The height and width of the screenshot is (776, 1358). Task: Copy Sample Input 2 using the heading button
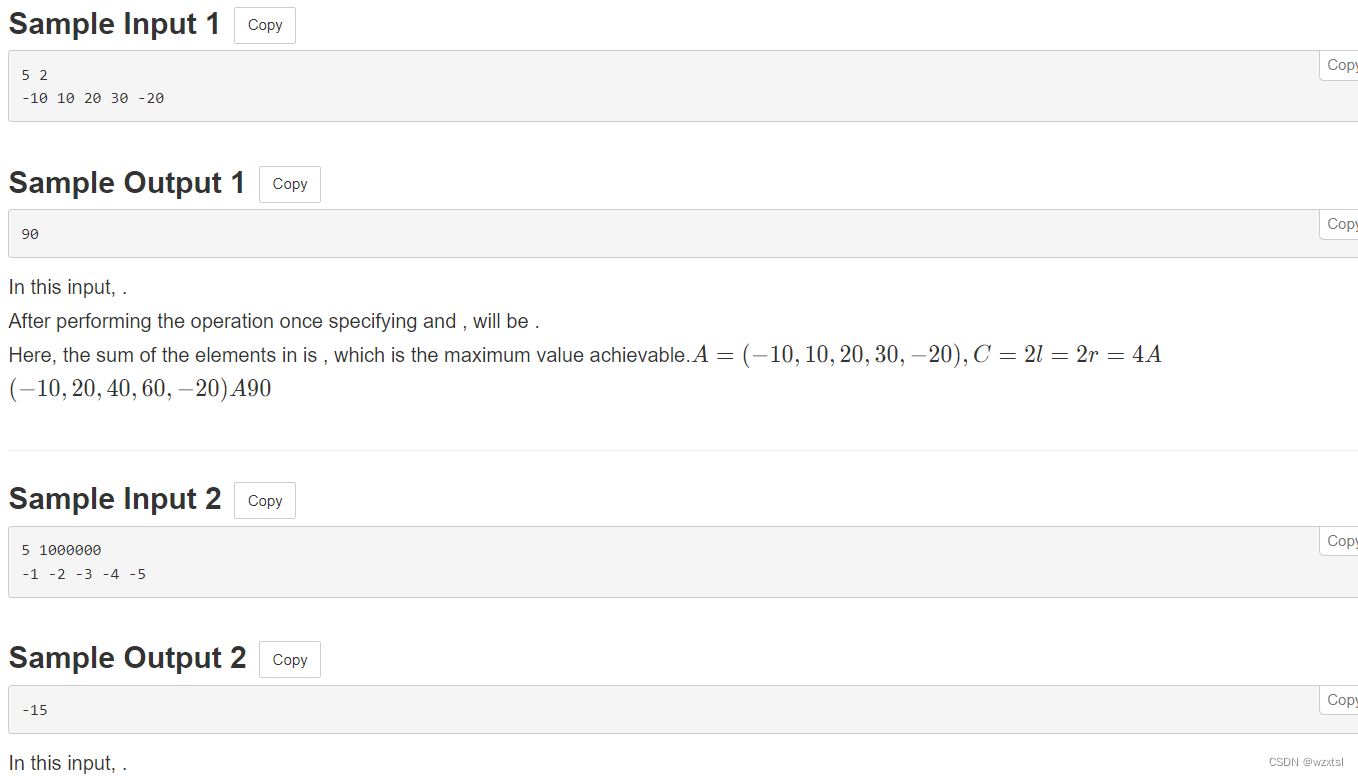(x=265, y=500)
